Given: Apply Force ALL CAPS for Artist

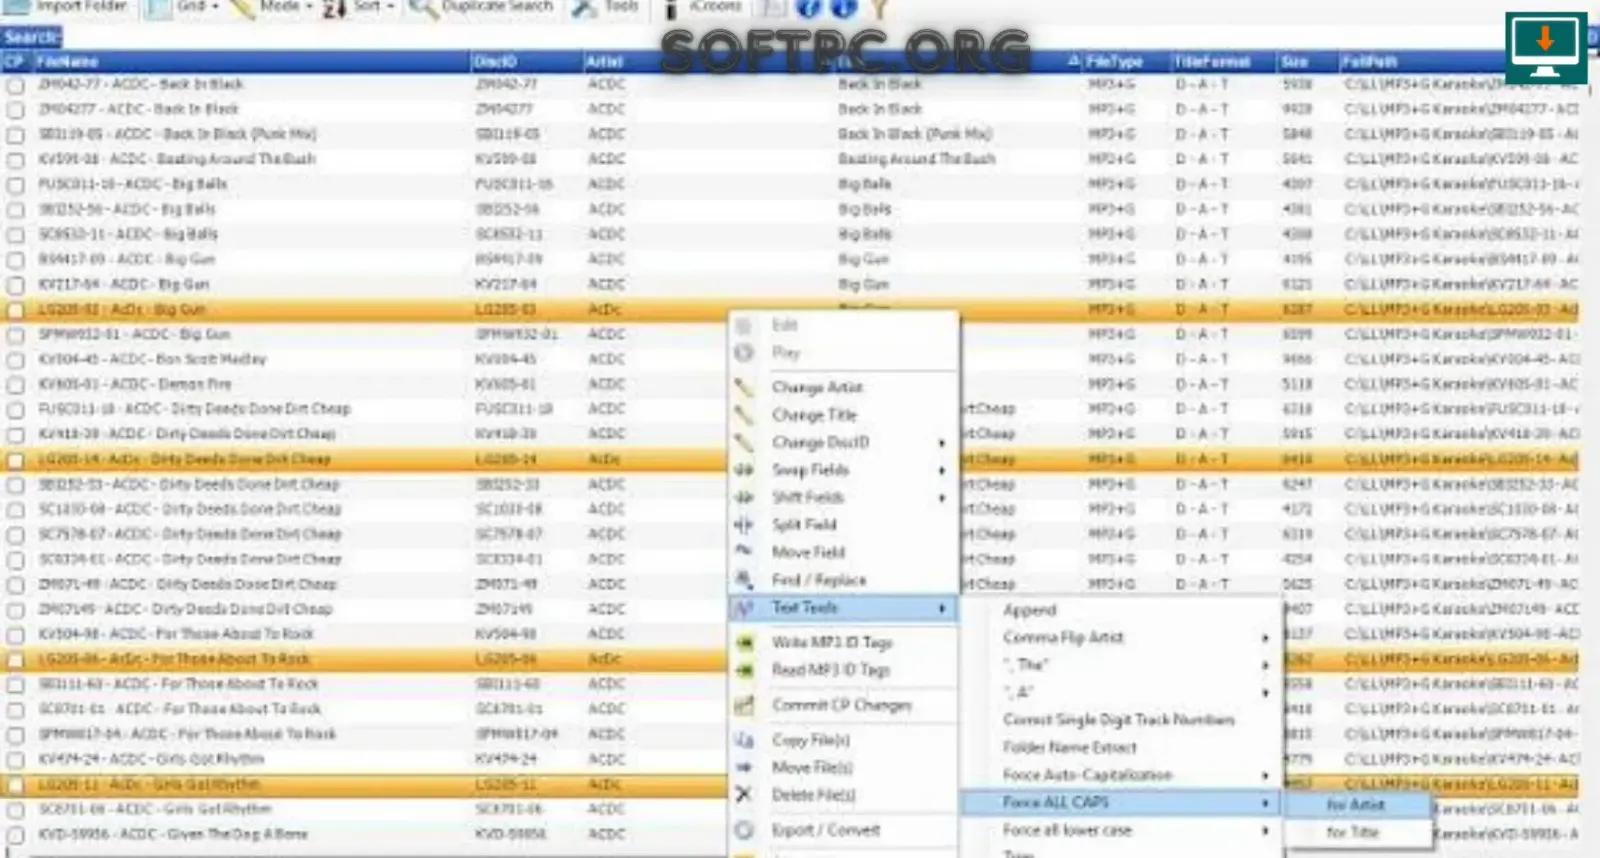Looking at the screenshot, I should tap(1356, 805).
